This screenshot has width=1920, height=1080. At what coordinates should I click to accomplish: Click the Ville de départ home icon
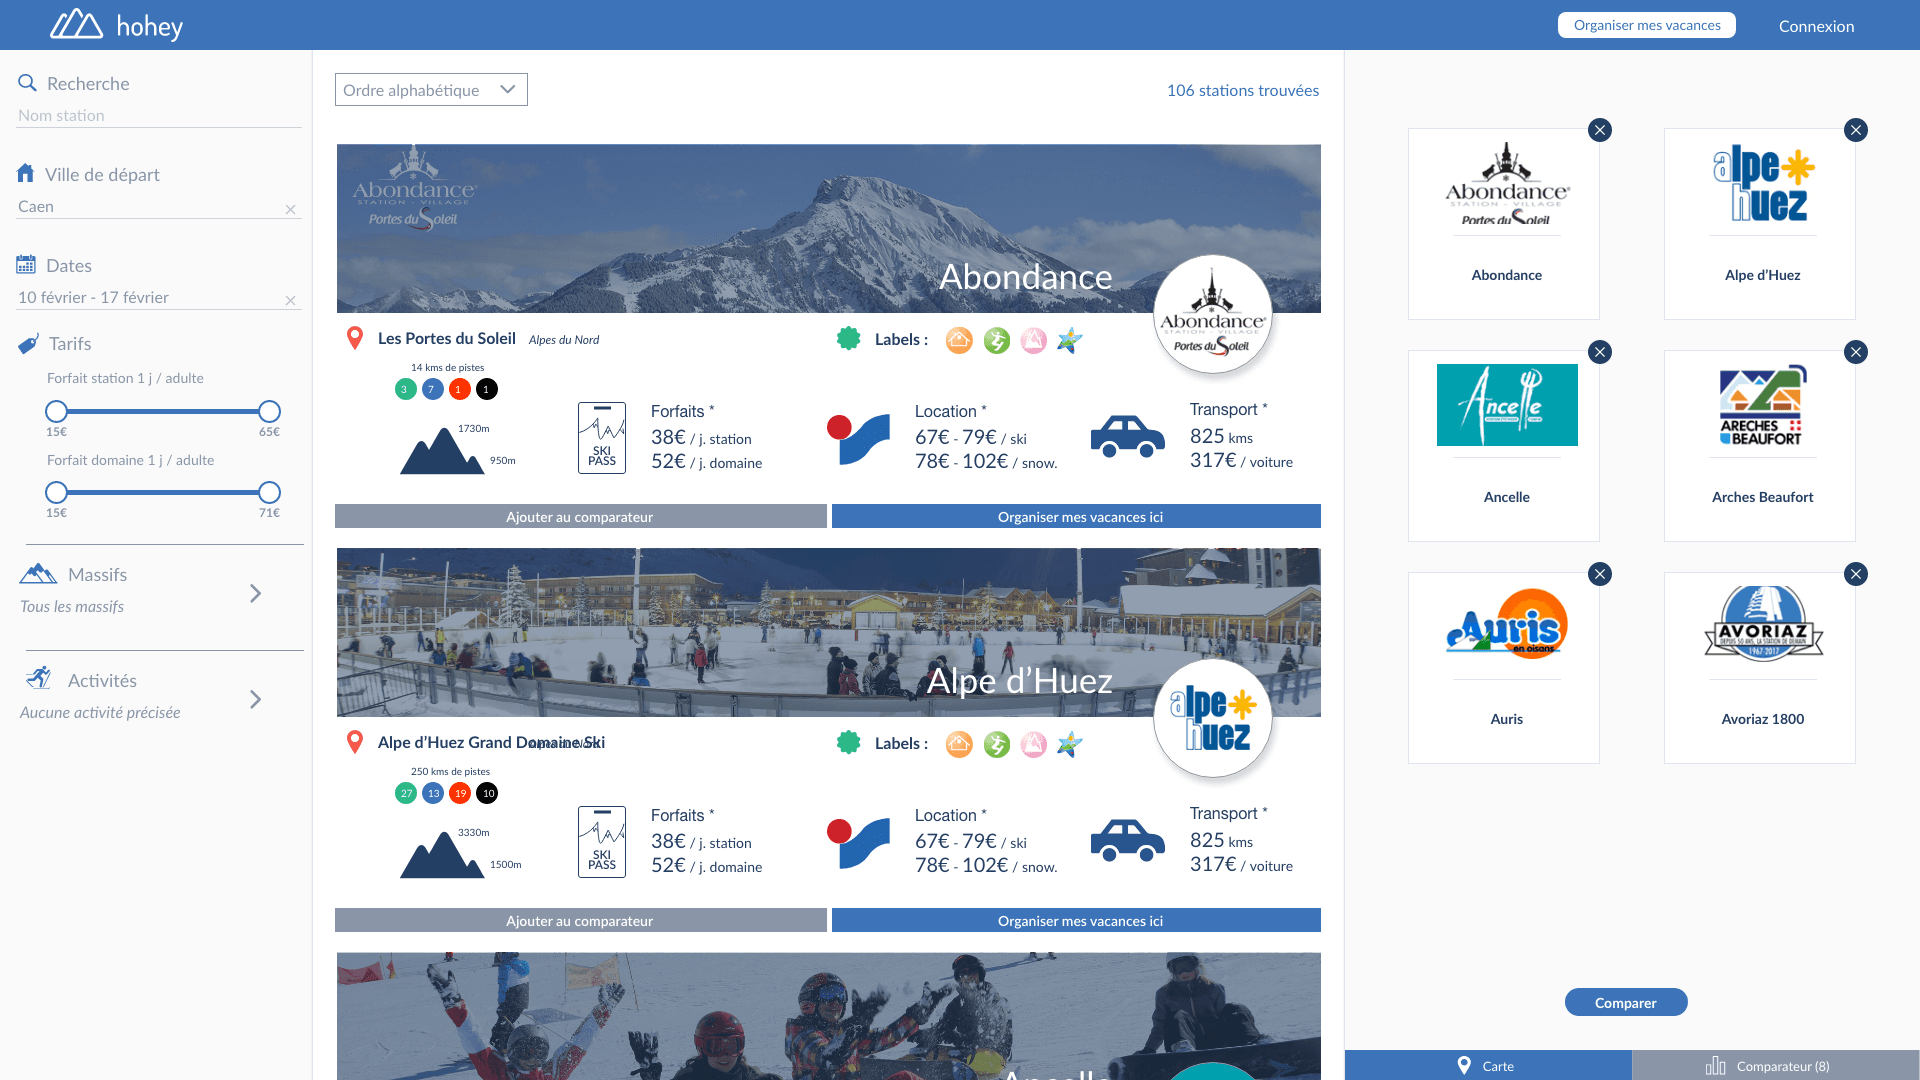26,173
